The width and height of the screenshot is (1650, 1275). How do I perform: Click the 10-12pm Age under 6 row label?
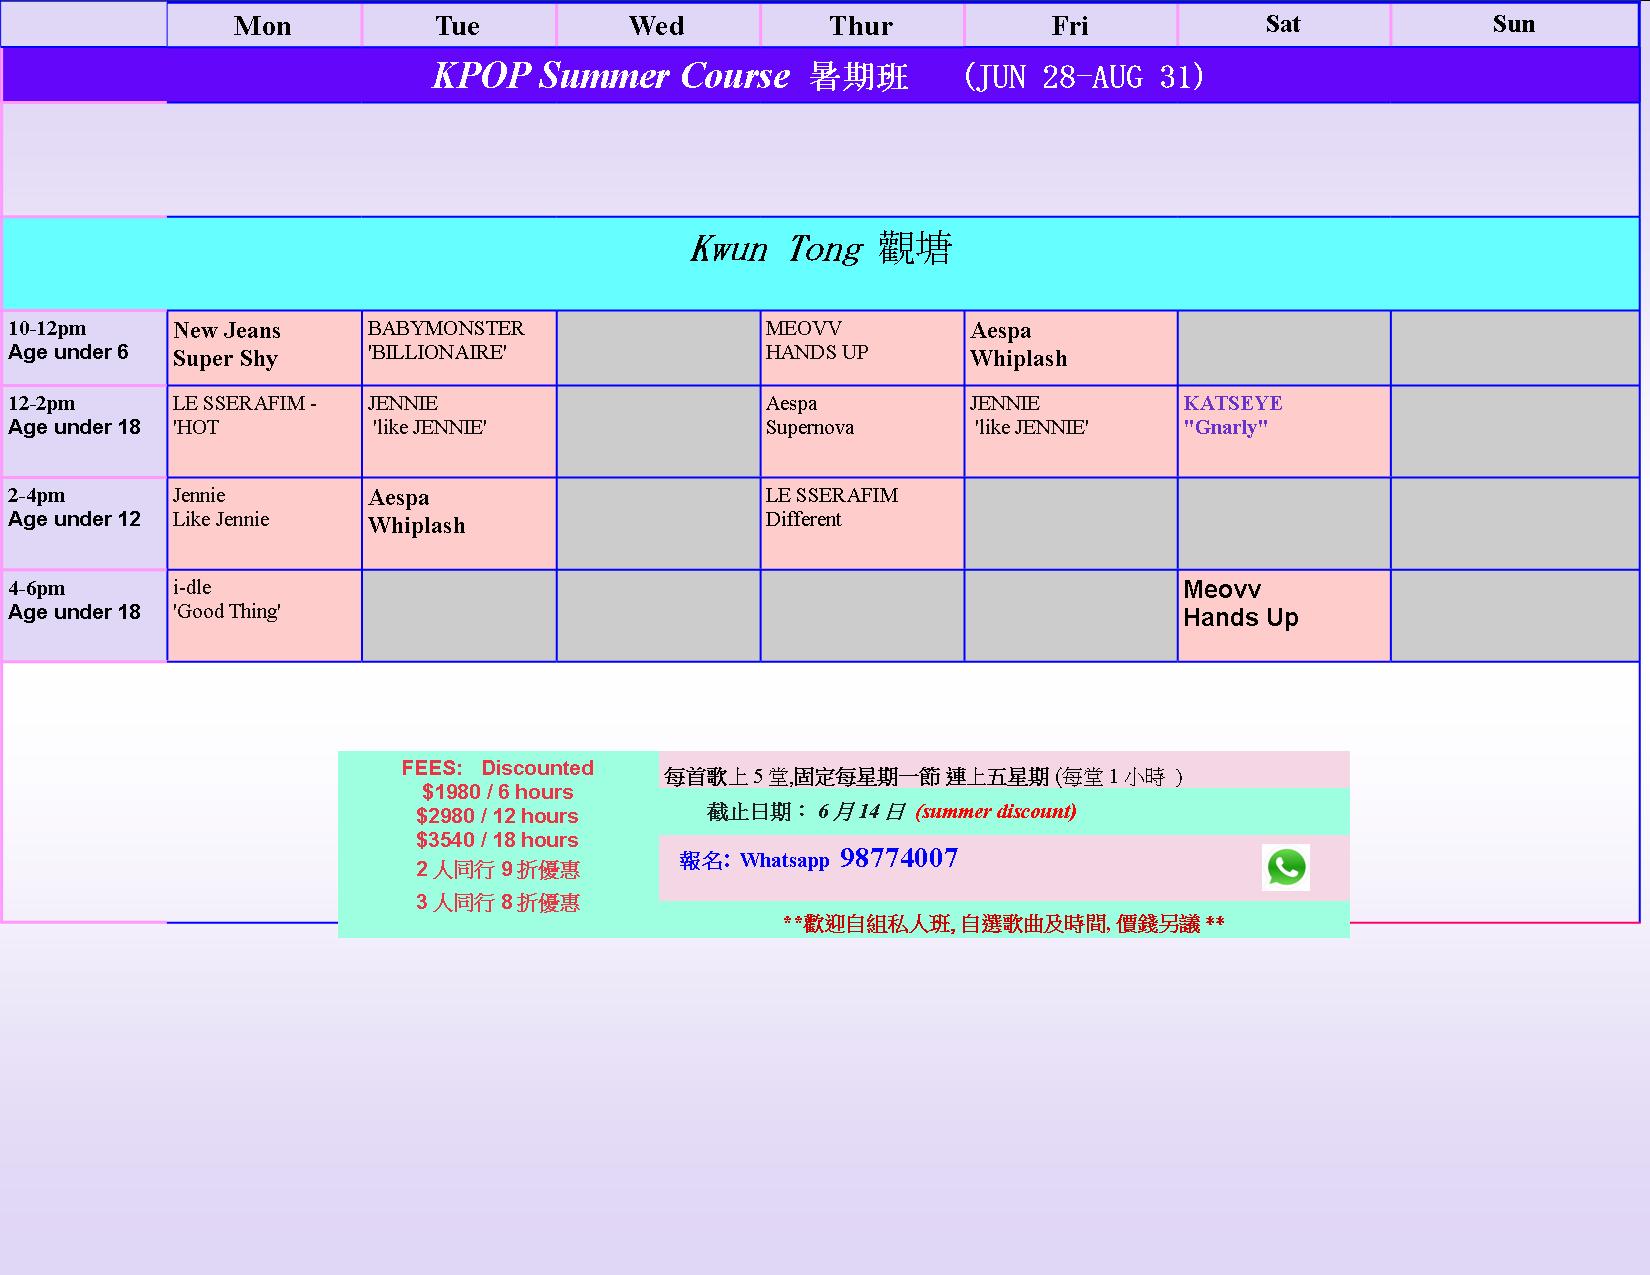84,347
